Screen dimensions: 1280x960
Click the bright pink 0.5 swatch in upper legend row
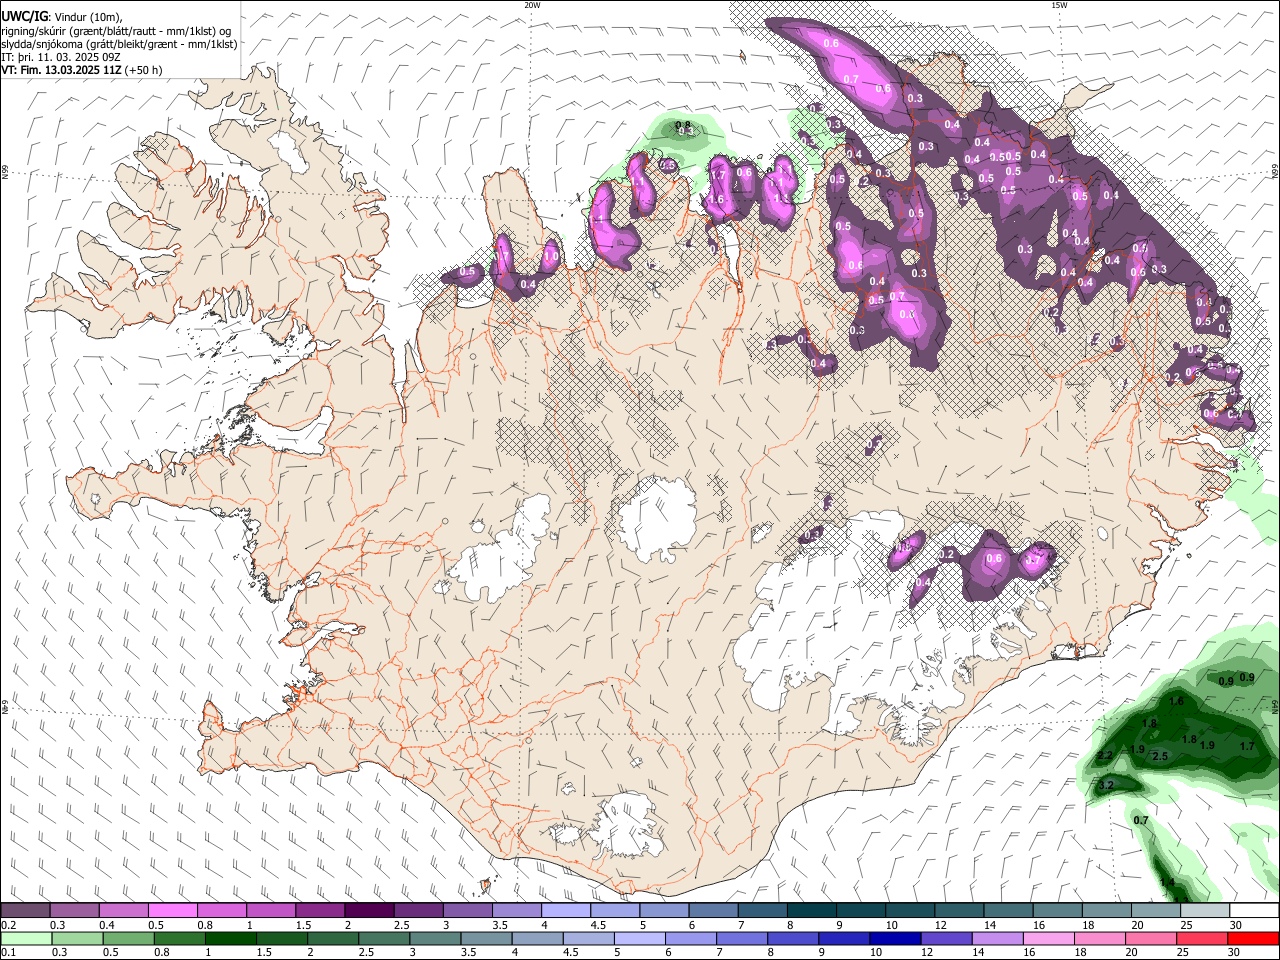pyautogui.click(x=172, y=911)
